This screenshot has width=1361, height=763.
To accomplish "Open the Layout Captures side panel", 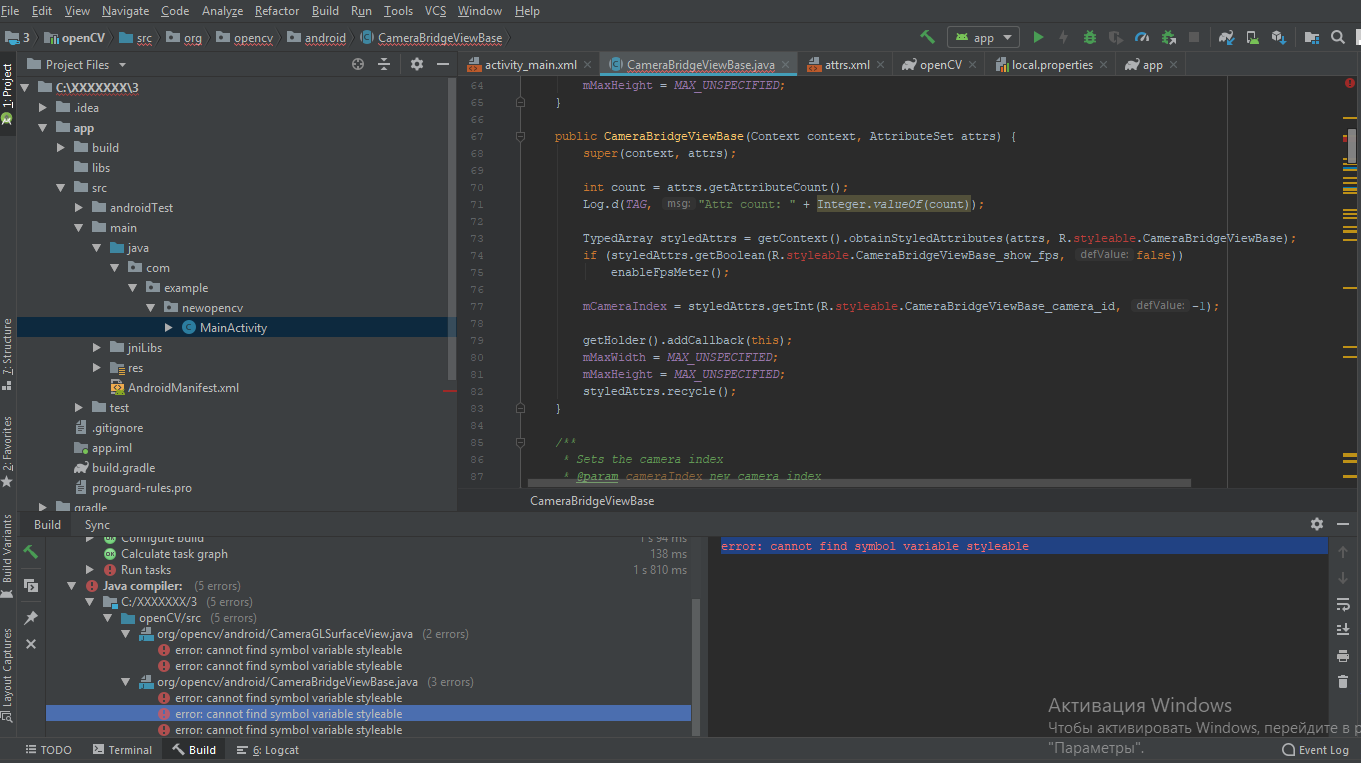I will 8,678.
